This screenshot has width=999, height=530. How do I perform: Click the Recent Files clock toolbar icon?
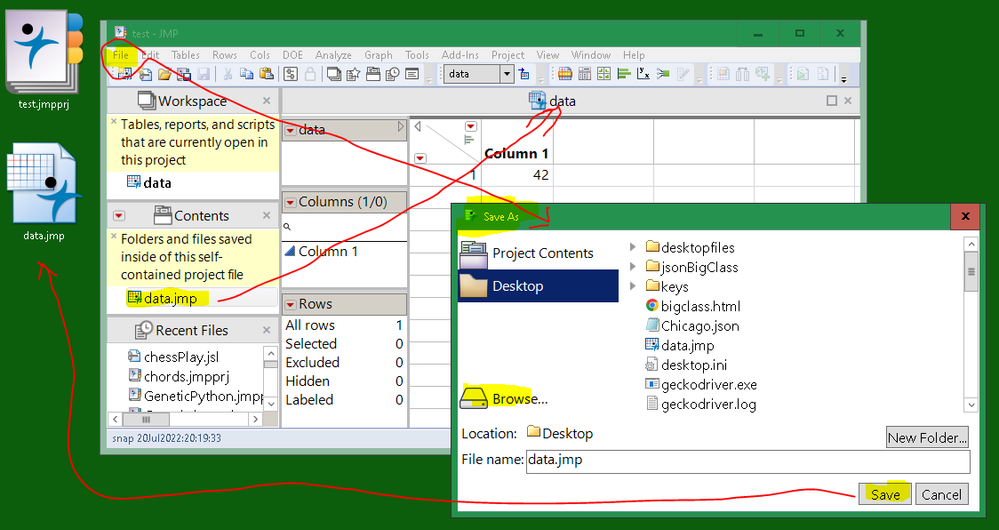pos(392,75)
